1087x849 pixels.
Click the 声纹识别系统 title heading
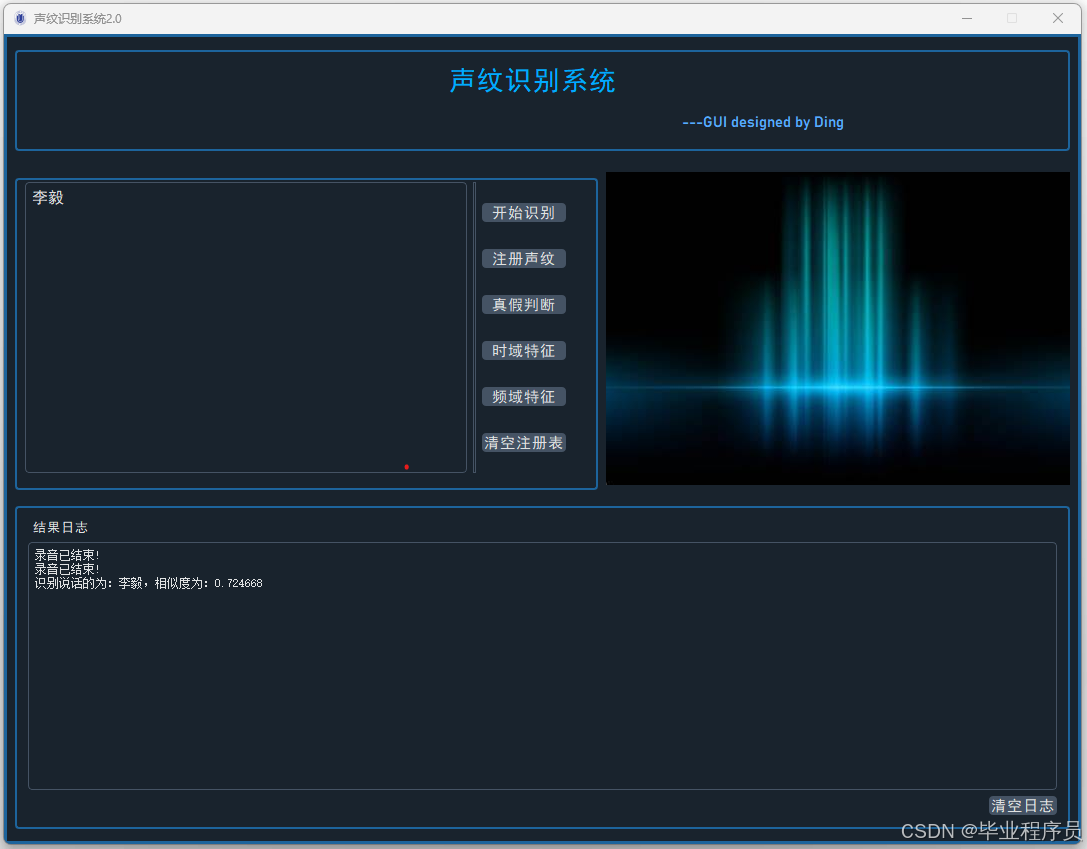coord(532,80)
